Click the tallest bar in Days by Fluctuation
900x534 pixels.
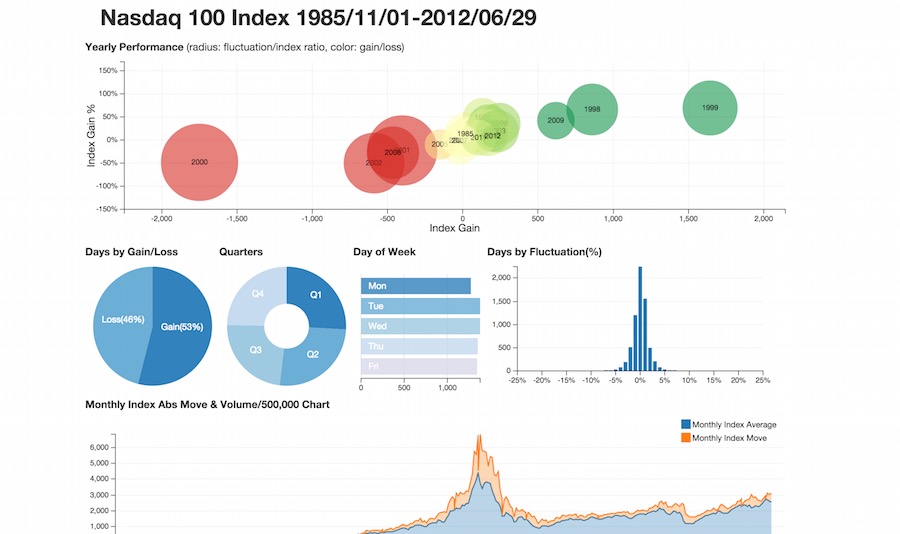coord(640,319)
